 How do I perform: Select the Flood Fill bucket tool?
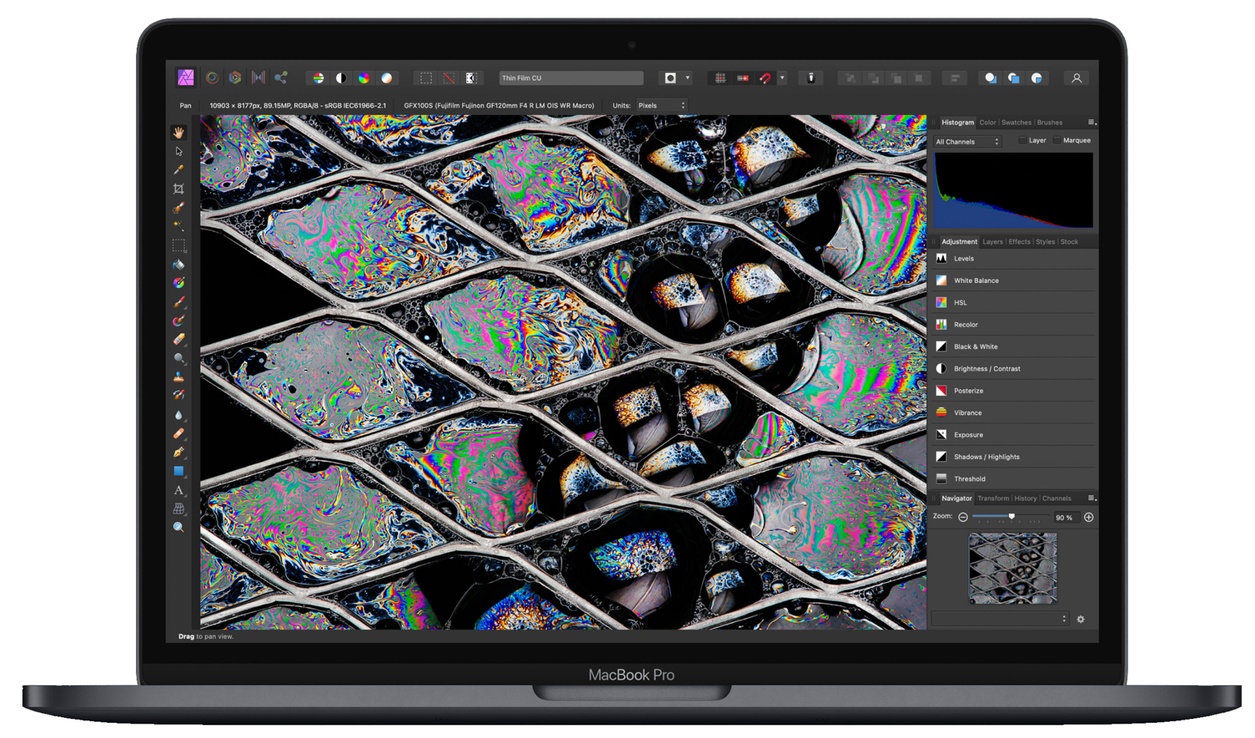click(x=179, y=265)
